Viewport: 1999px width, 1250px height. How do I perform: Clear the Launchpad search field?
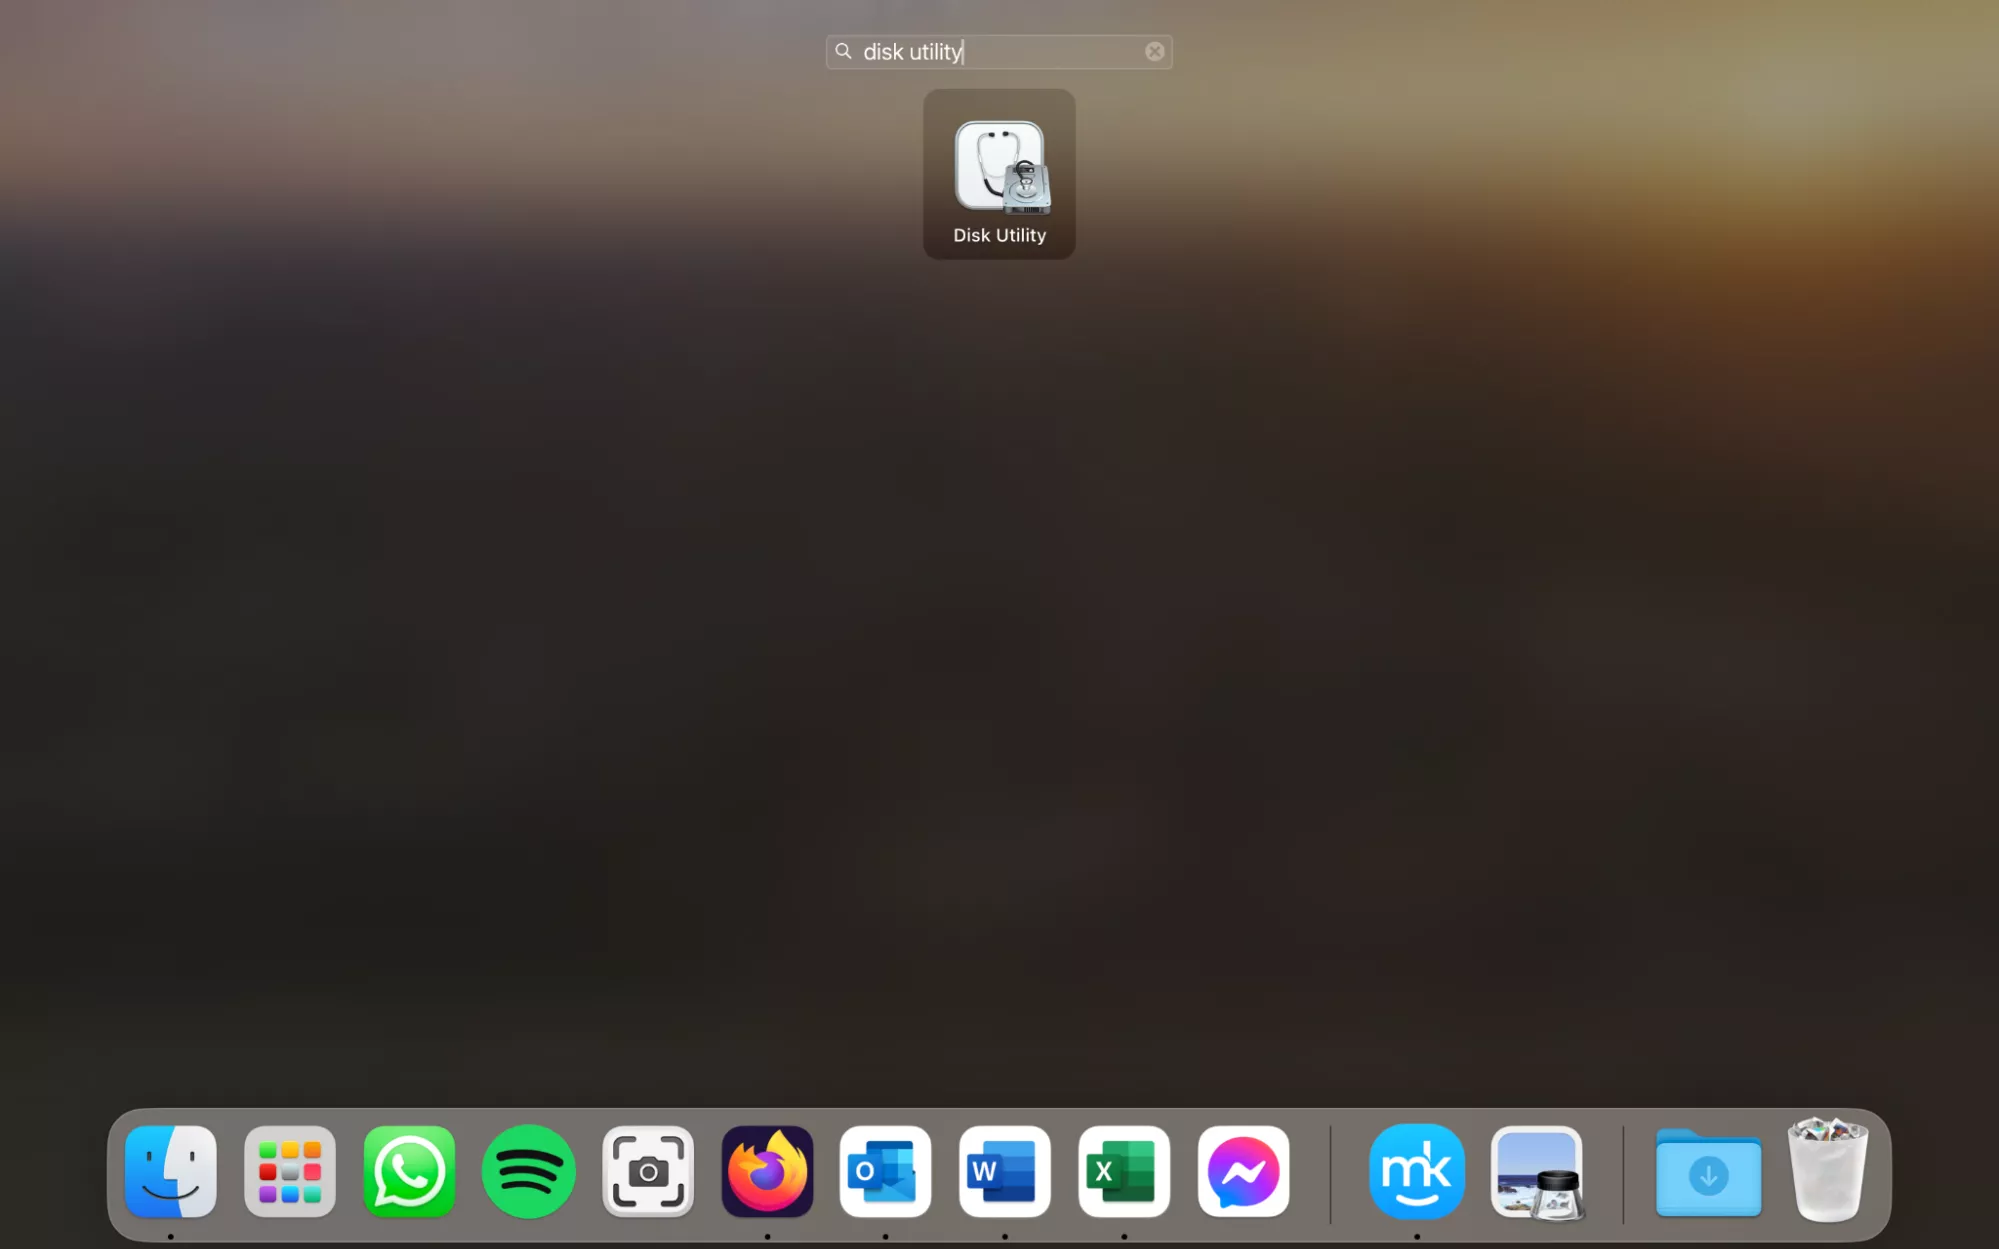[x=1154, y=52]
